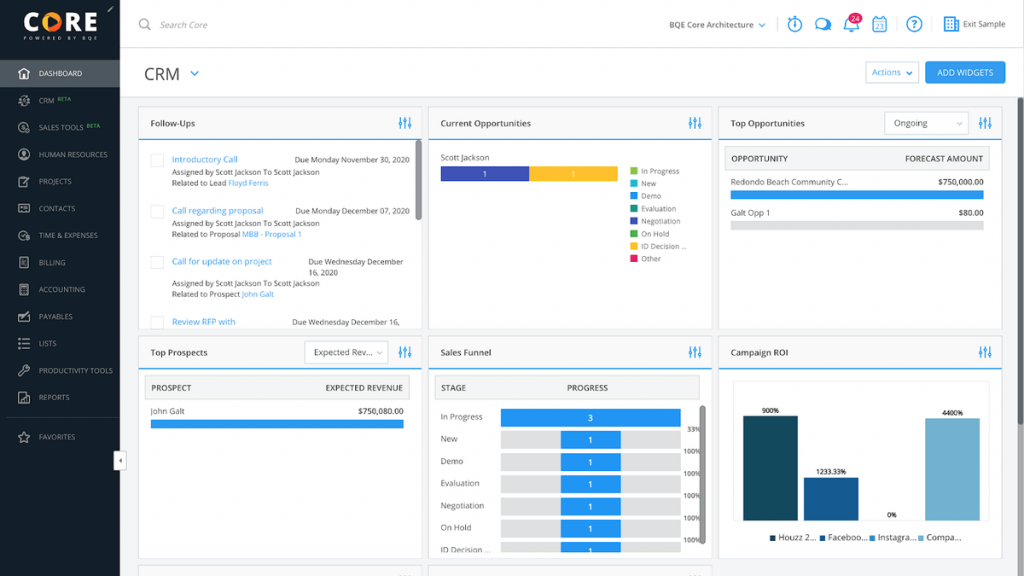Expand the CRM dashboard dropdown
This screenshot has height=576, width=1024.
click(x=194, y=72)
